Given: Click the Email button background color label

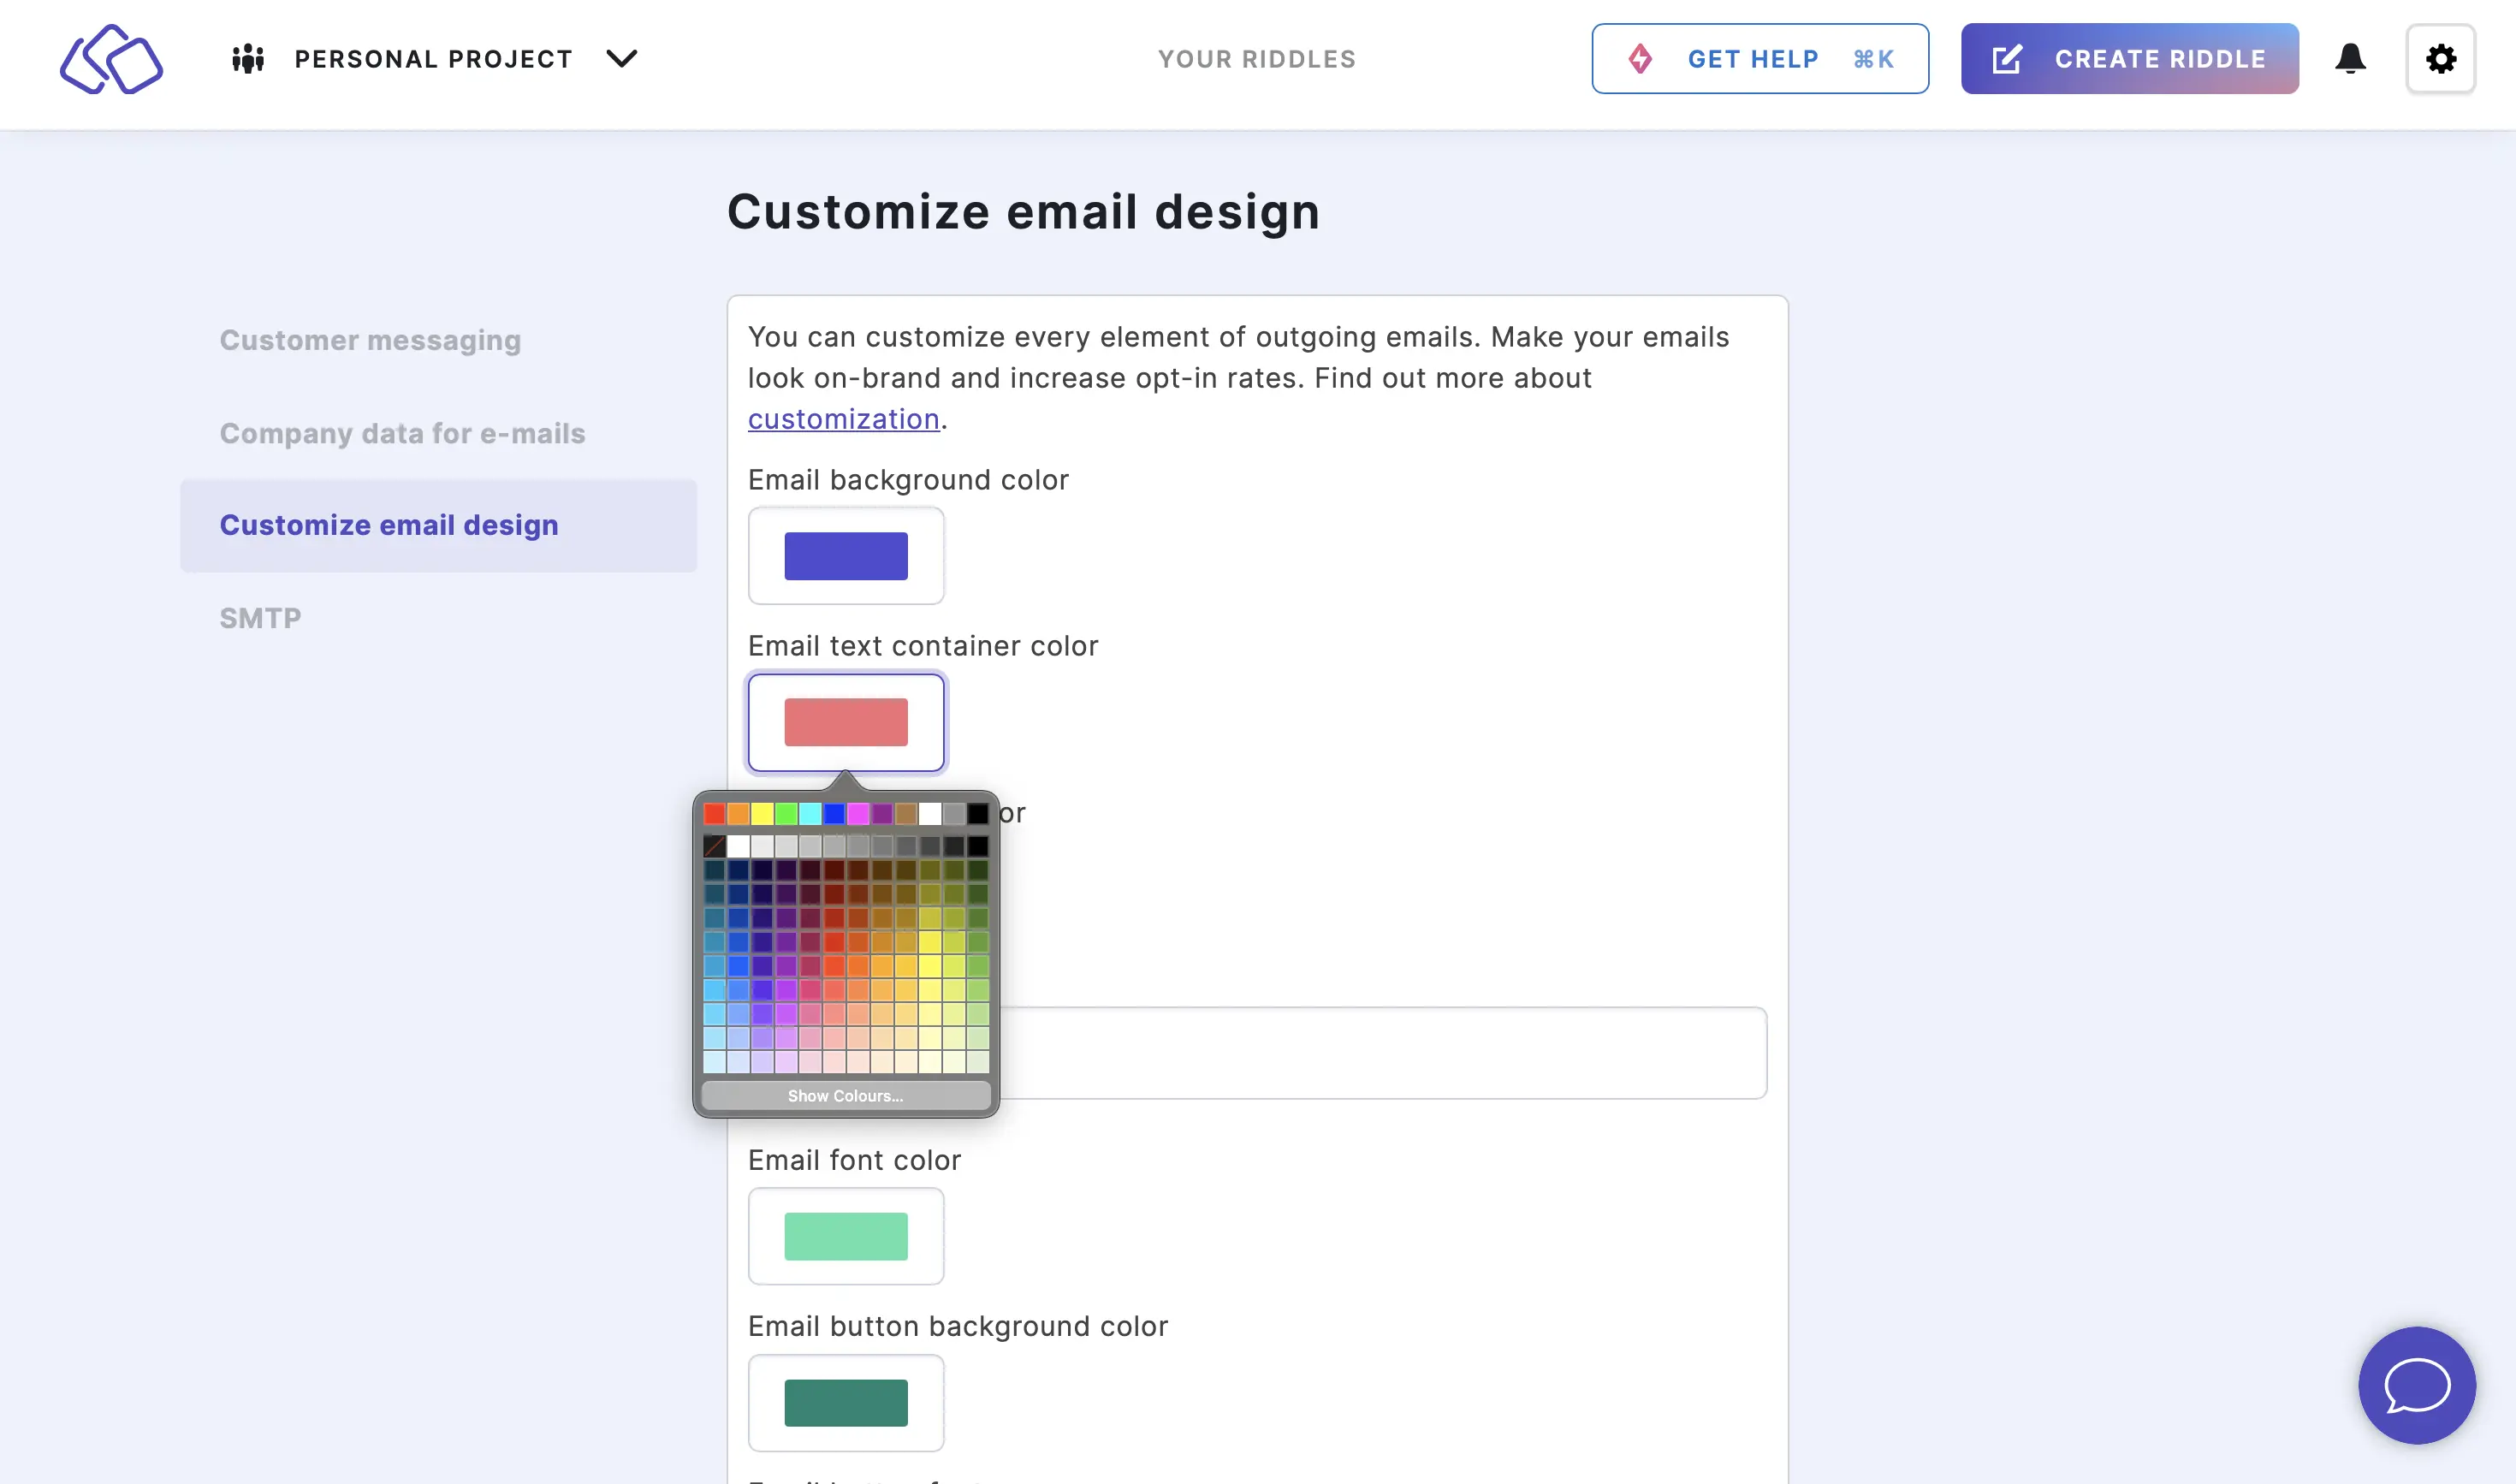Looking at the screenshot, I should coord(958,1326).
